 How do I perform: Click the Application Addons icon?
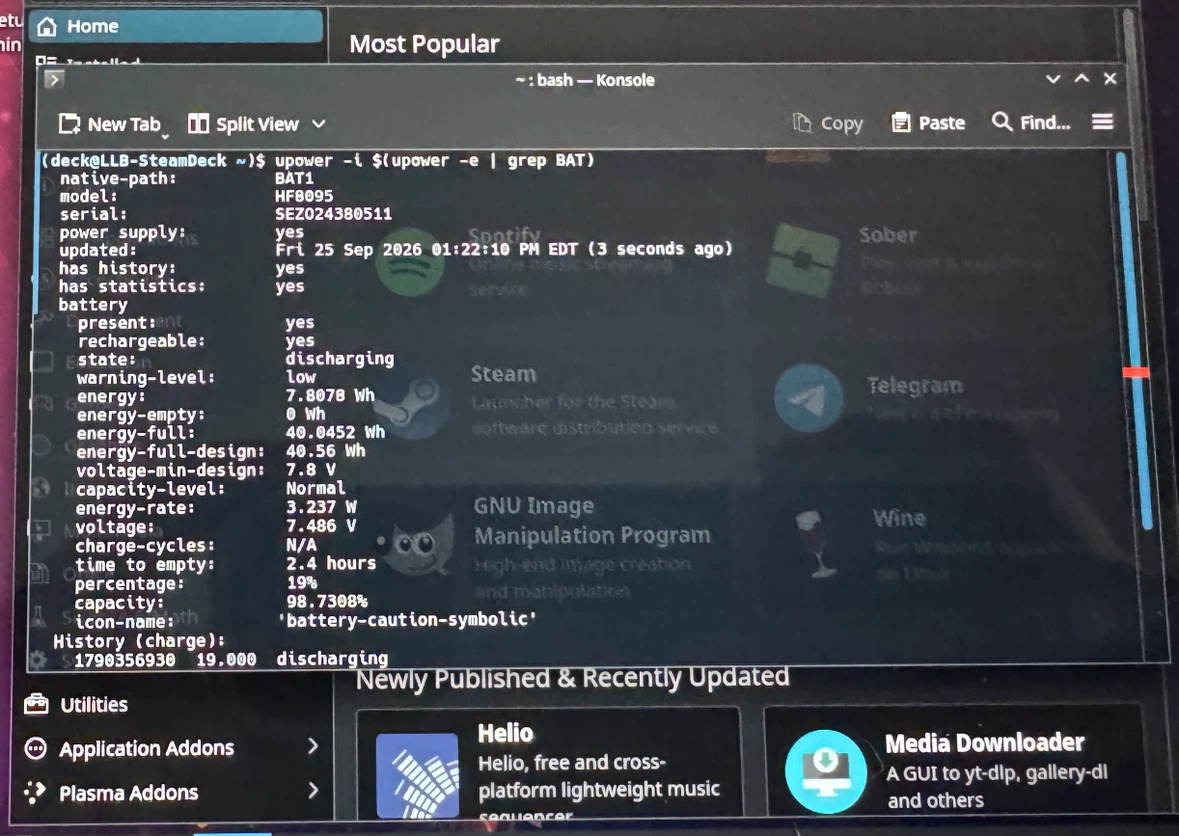tap(35, 748)
